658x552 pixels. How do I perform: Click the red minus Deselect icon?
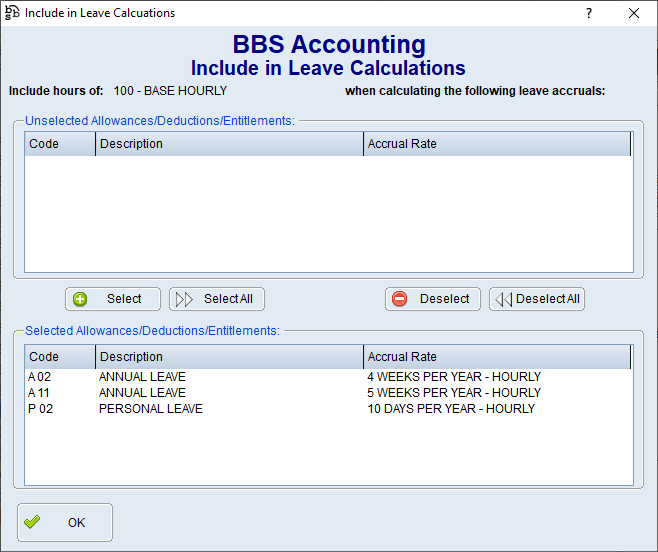click(x=400, y=299)
